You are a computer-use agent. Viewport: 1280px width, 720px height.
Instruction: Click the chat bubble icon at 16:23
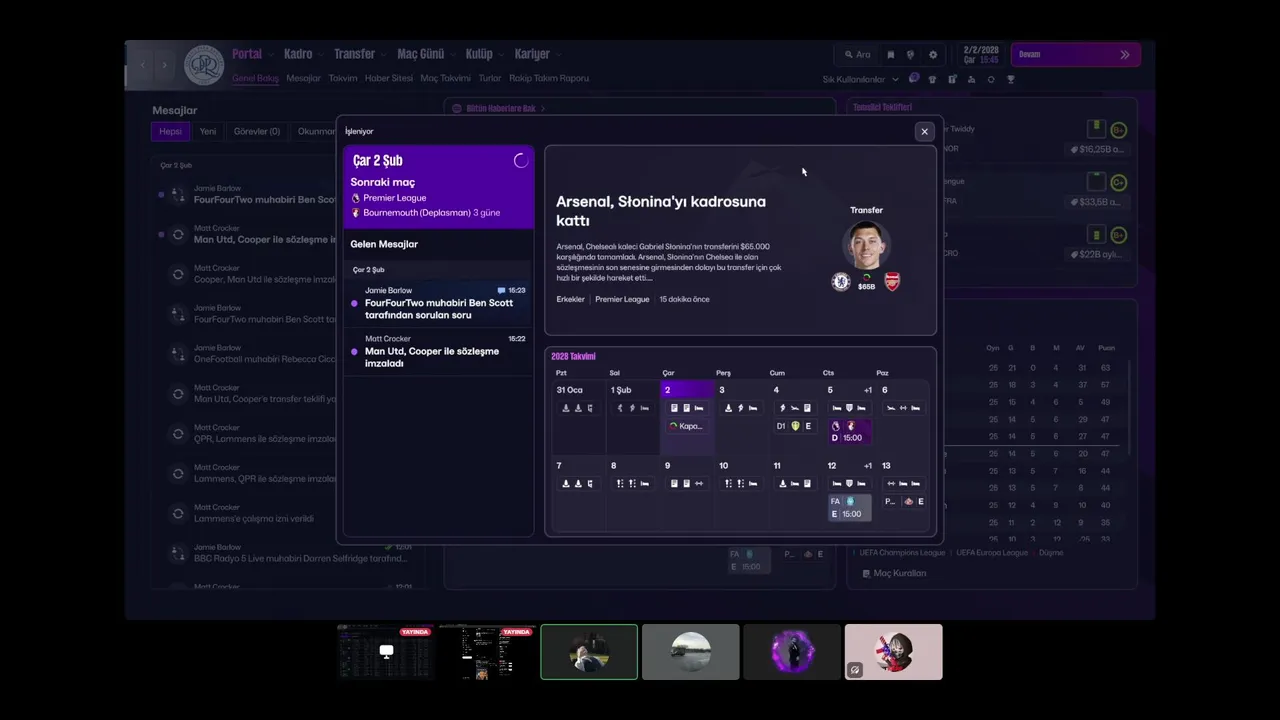pos(501,291)
